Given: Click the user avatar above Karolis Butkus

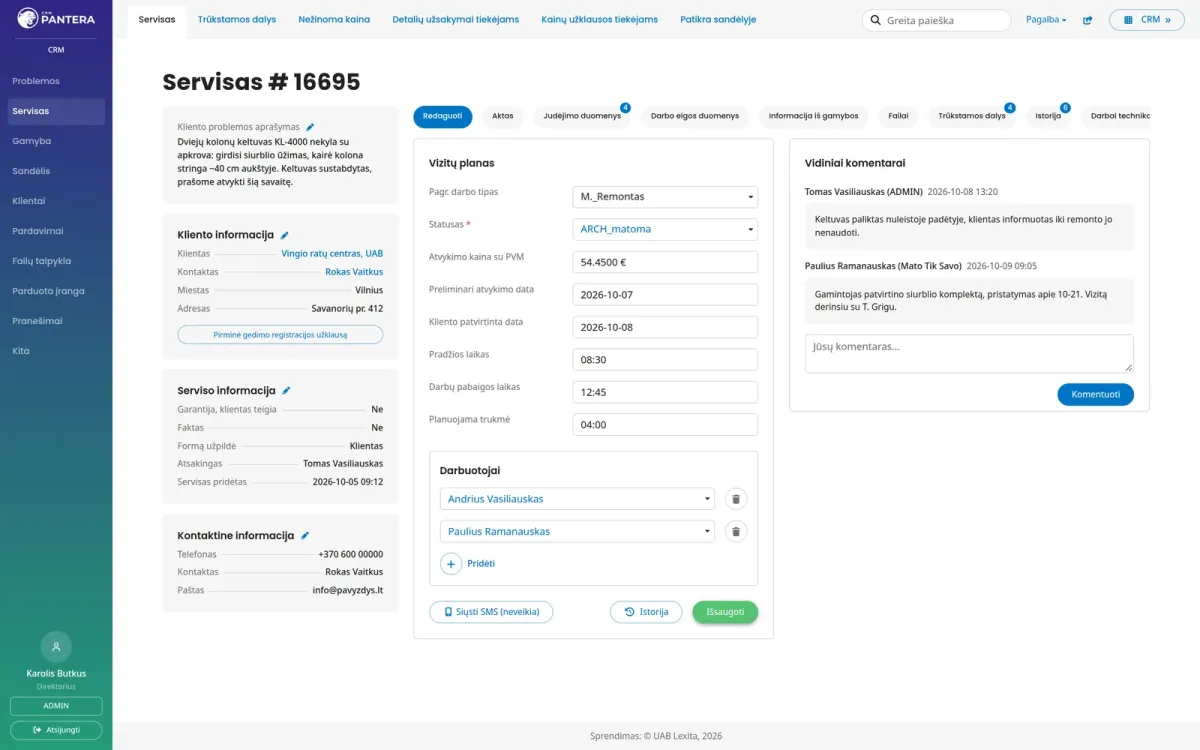Looking at the screenshot, I should [x=56, y=646].
